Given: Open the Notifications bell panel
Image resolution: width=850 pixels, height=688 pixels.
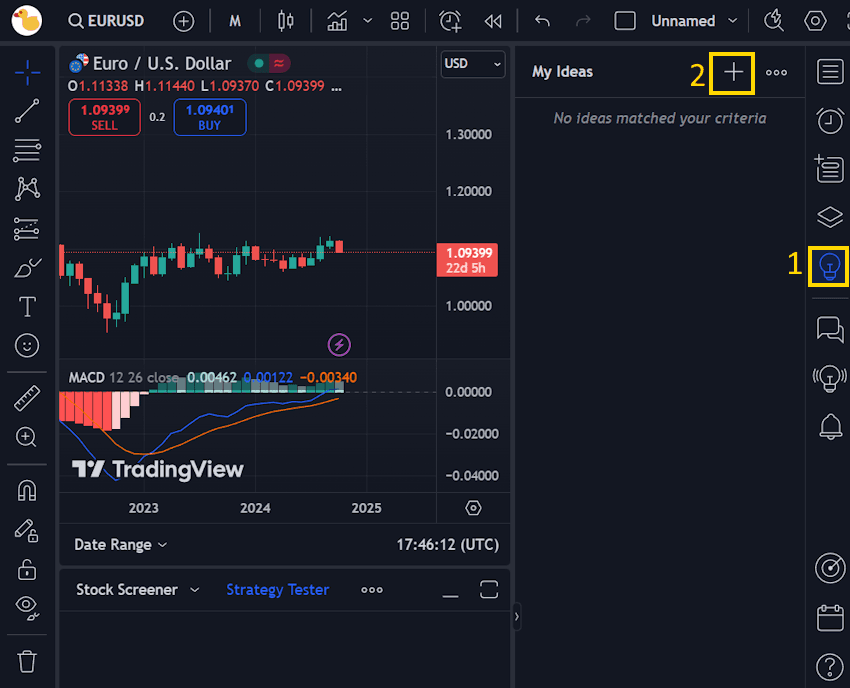Looking at the screenshot, I should point(829,427).
